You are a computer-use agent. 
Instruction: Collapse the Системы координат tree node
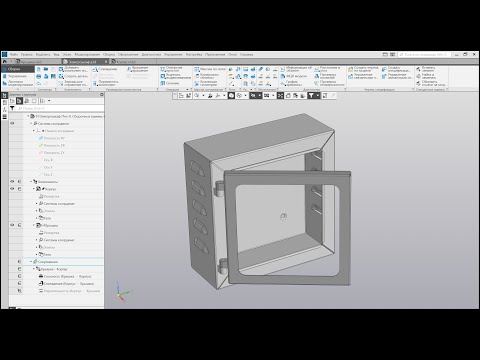31,124
